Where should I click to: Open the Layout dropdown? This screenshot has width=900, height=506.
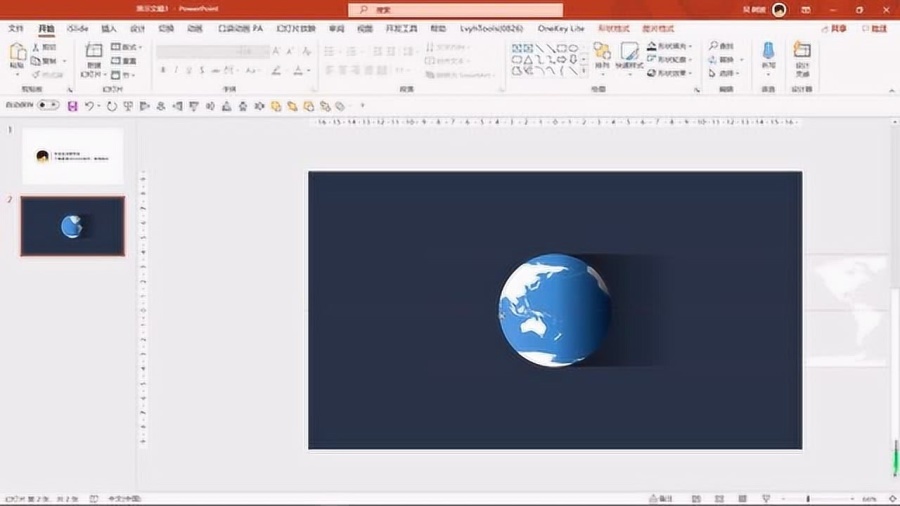coord(126,46)
